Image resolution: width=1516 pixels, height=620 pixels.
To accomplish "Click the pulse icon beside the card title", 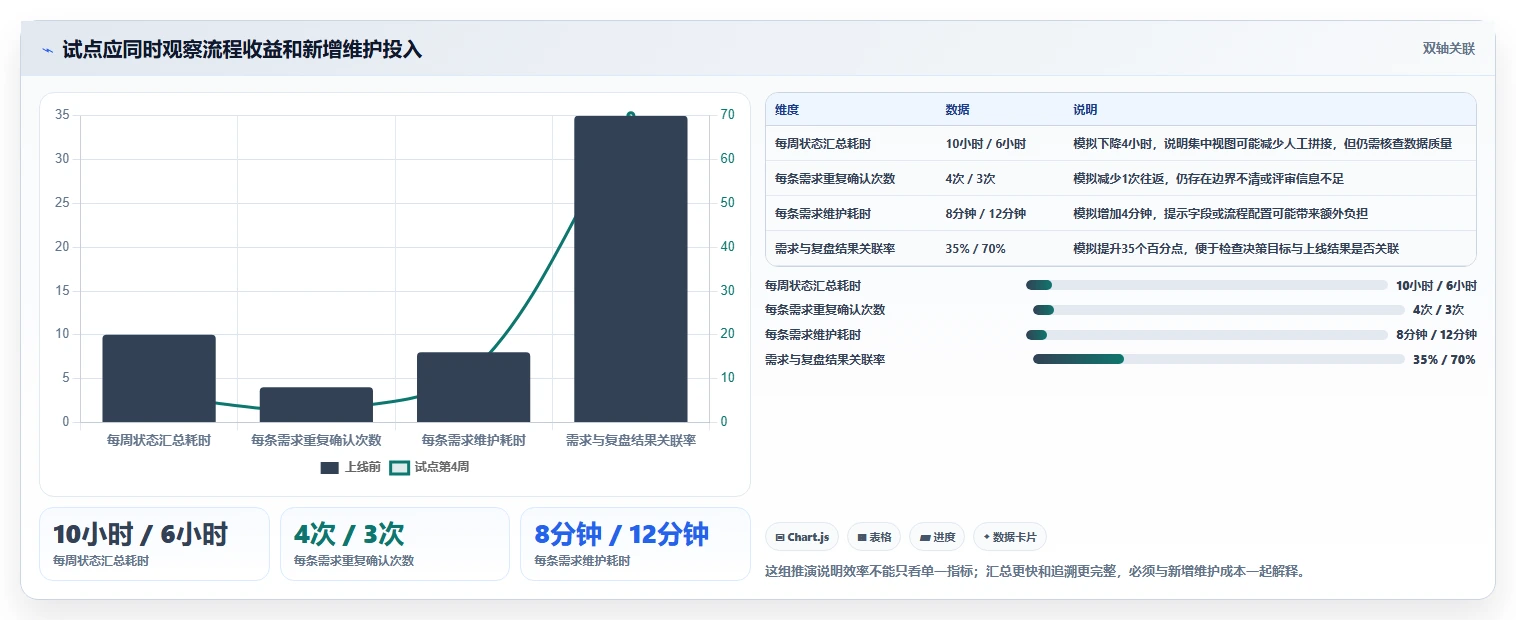I will (x=48, y=50).
